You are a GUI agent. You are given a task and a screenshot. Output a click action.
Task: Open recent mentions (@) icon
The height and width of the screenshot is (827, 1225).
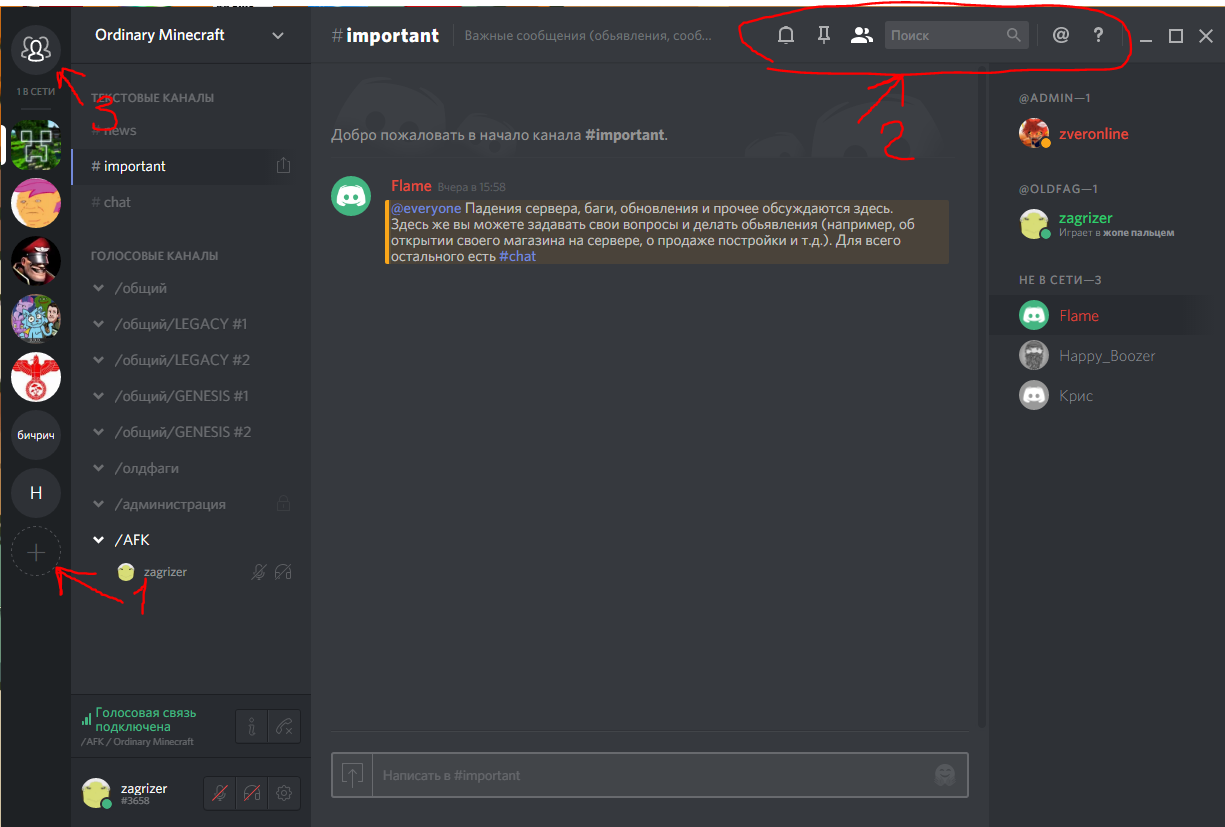[x=1061, y=35]
